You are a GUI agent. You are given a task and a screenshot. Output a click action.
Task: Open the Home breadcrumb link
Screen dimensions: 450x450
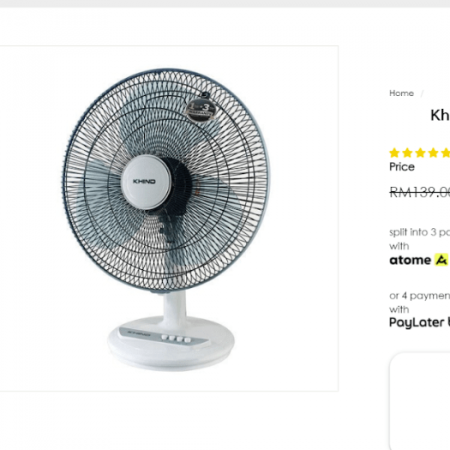(401, 93)
